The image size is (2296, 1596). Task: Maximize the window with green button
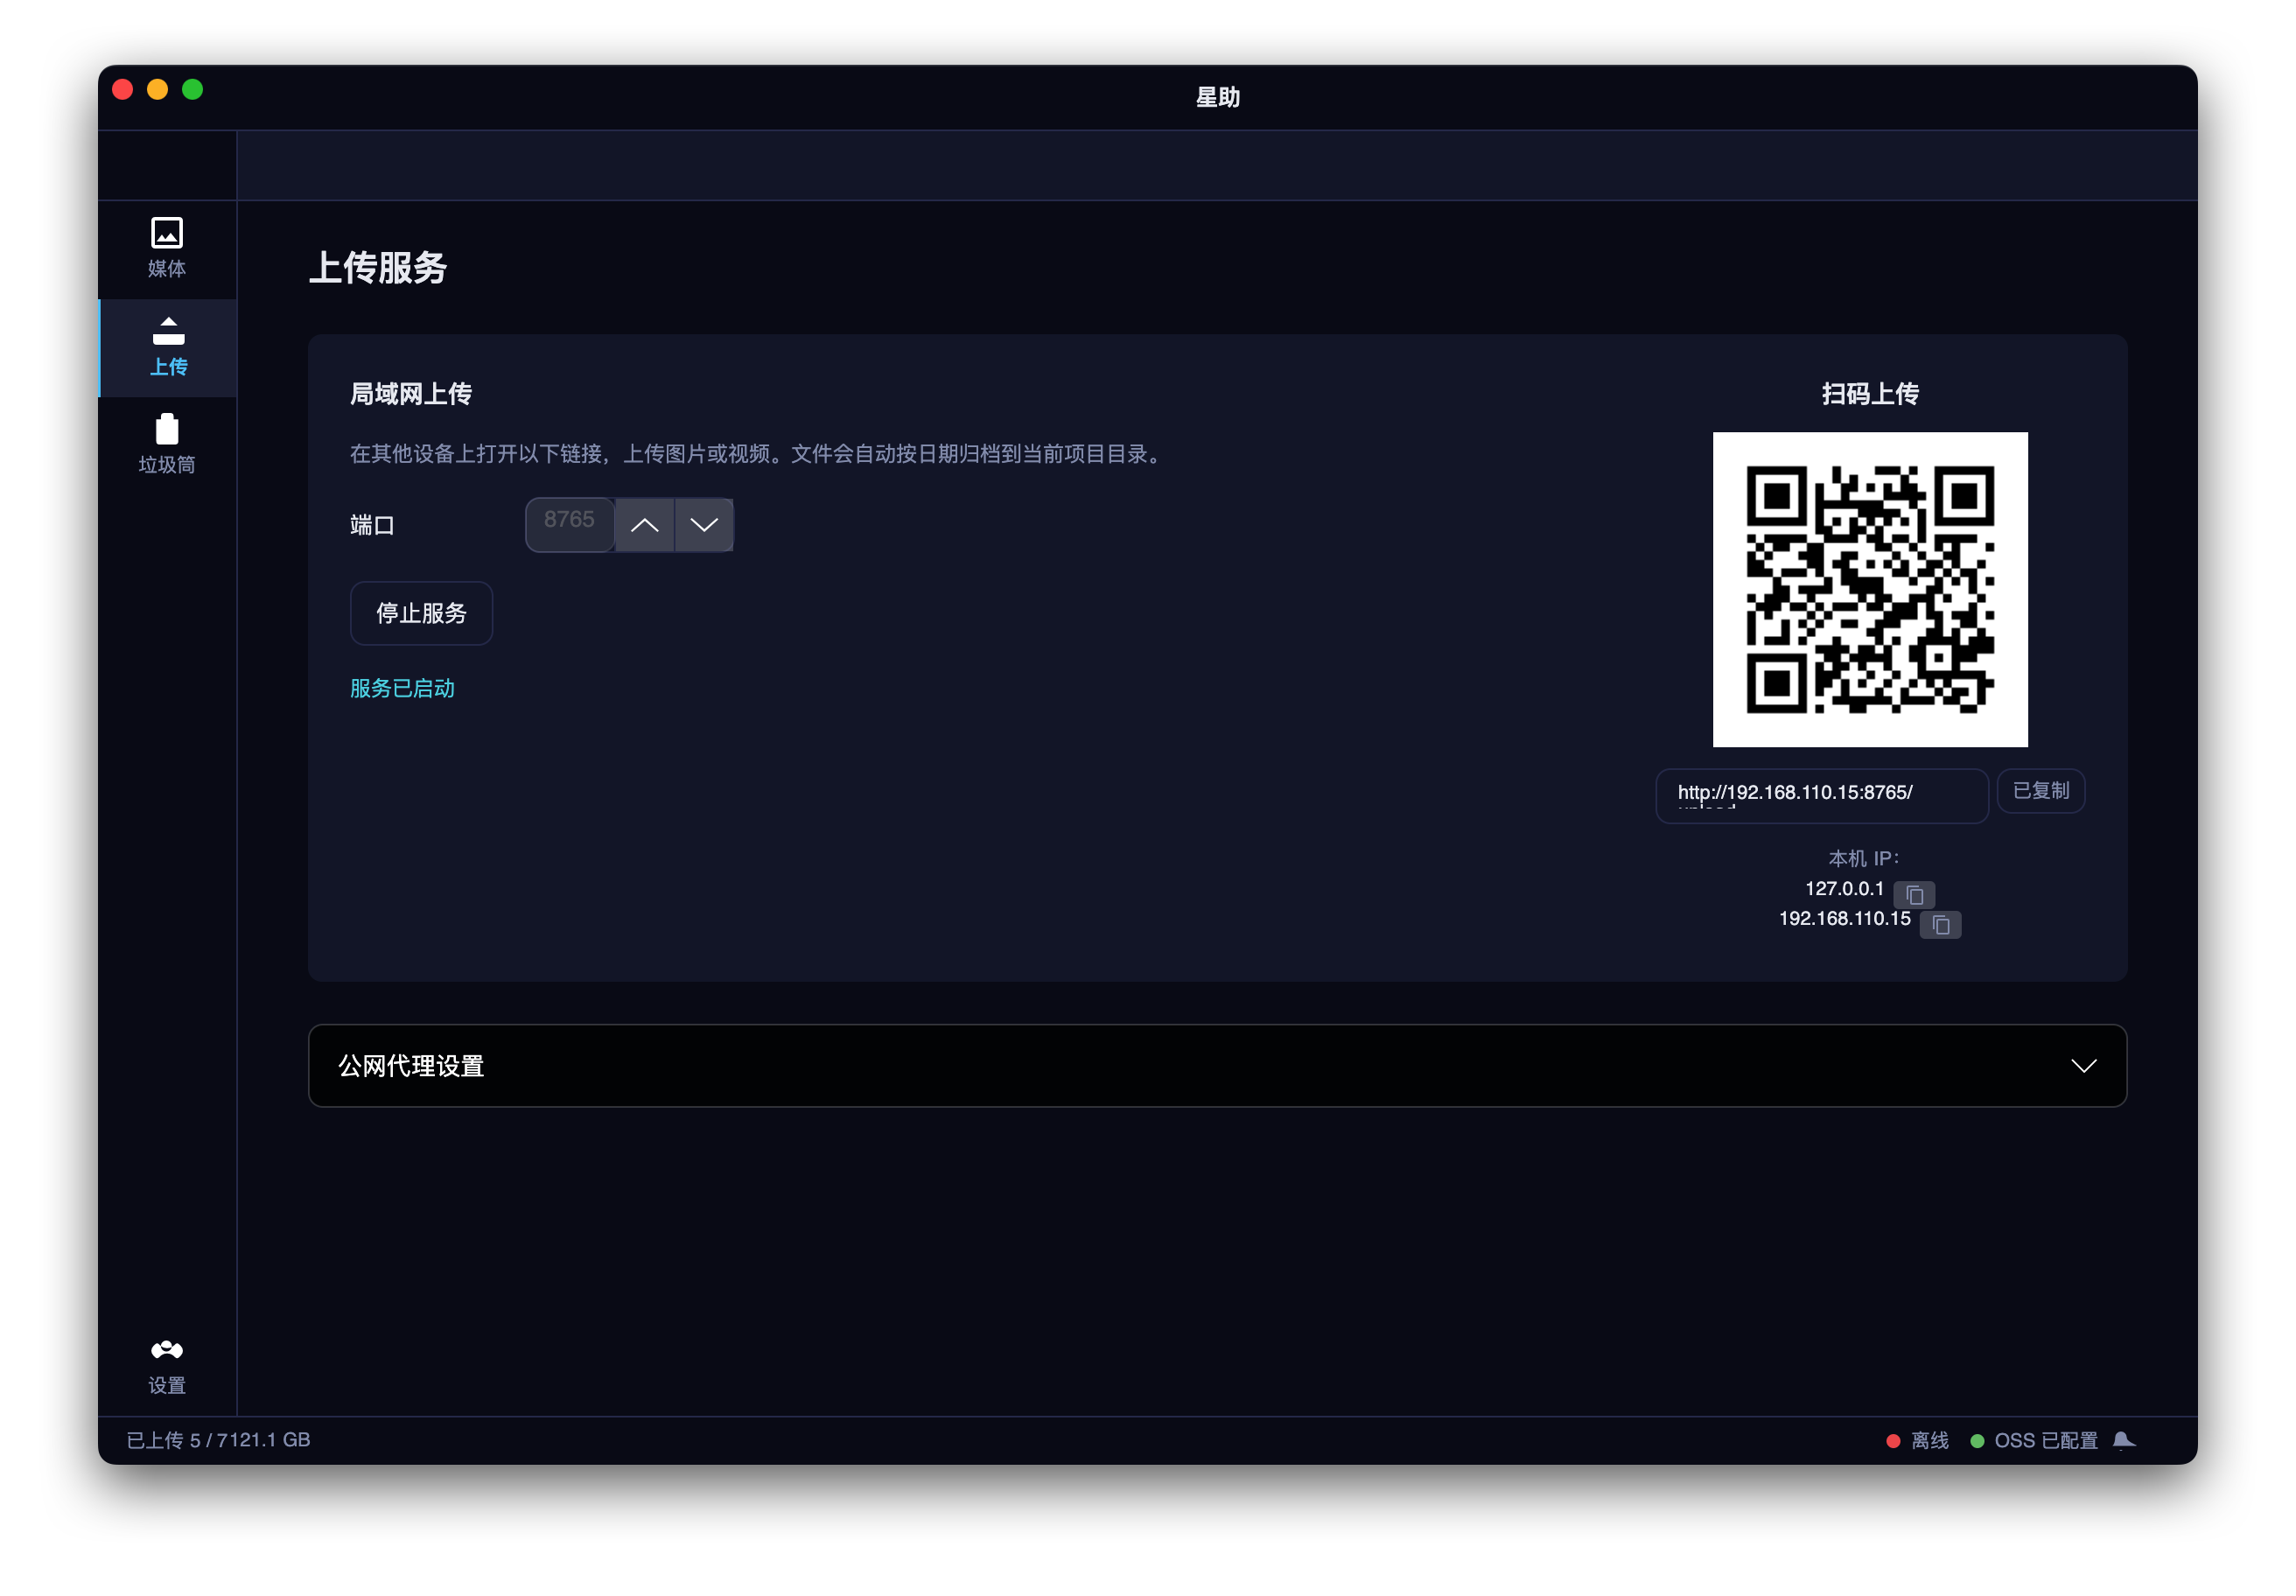[193, 90]
